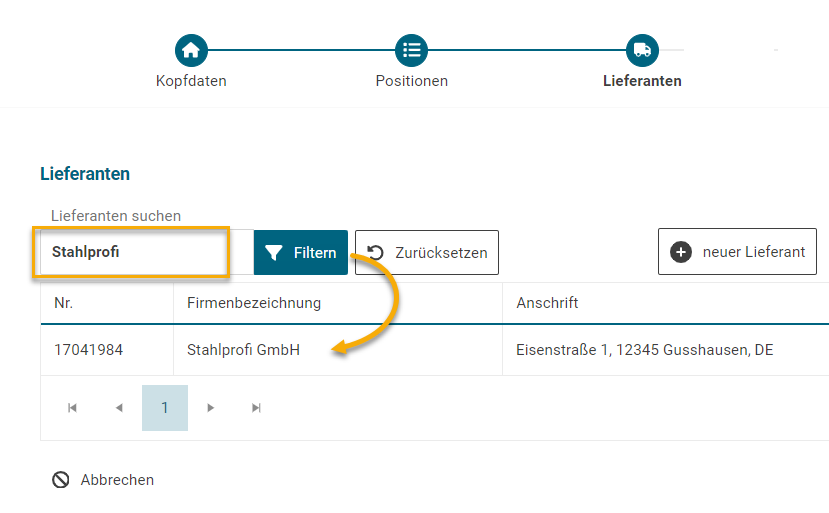Click the Abbrechen cancel icon

pyautogui.click(x=61, y=480)
